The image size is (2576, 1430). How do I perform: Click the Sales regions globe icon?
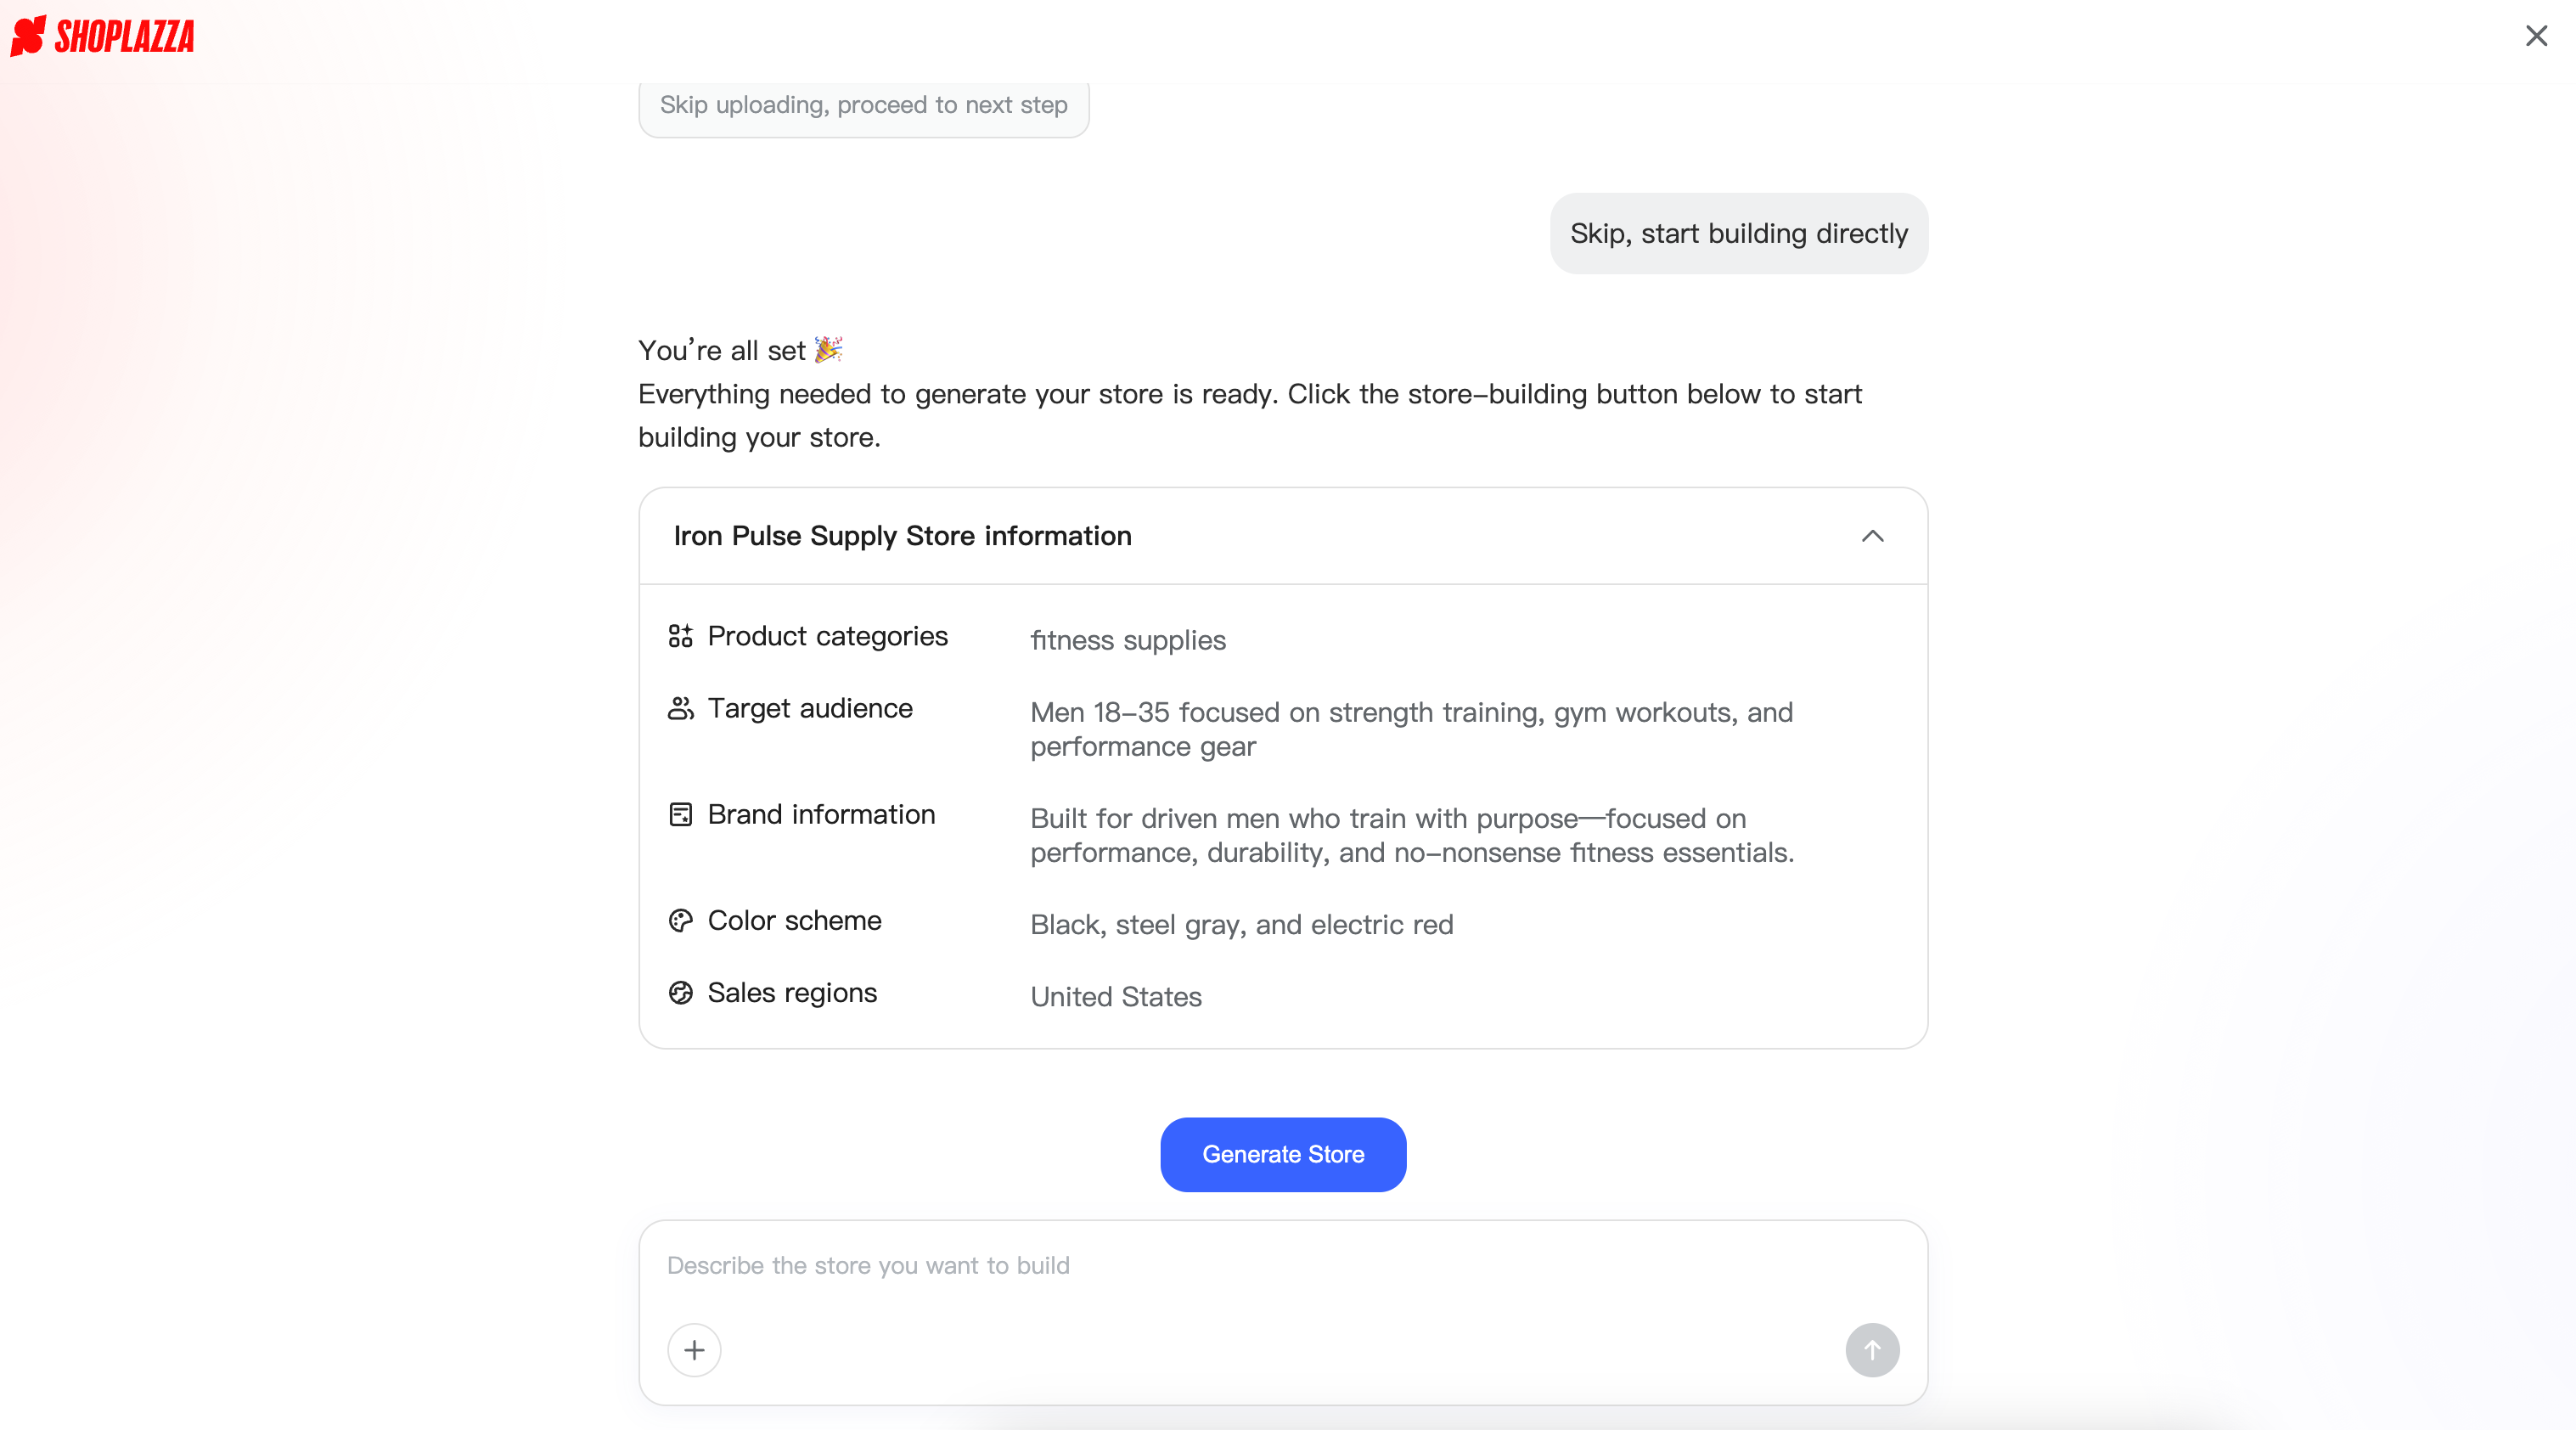680,992
